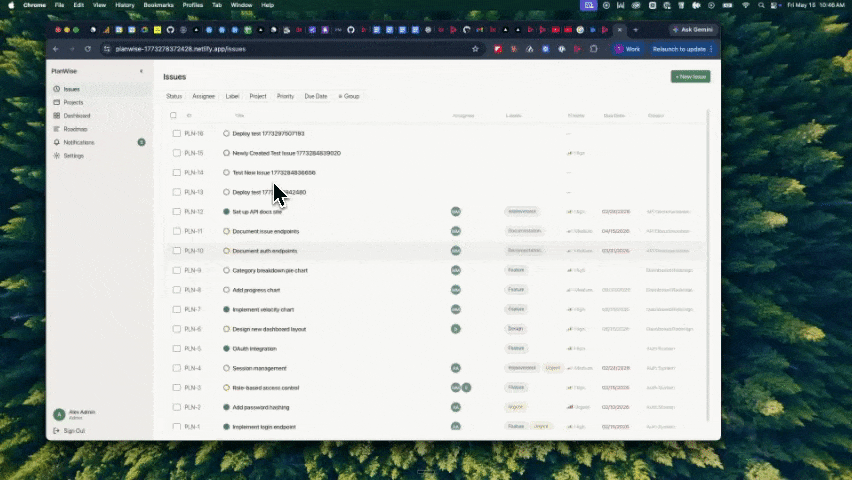852x480 pixels.
Task: Check the PLN-16 row checkbox
Action: (177, 133)
